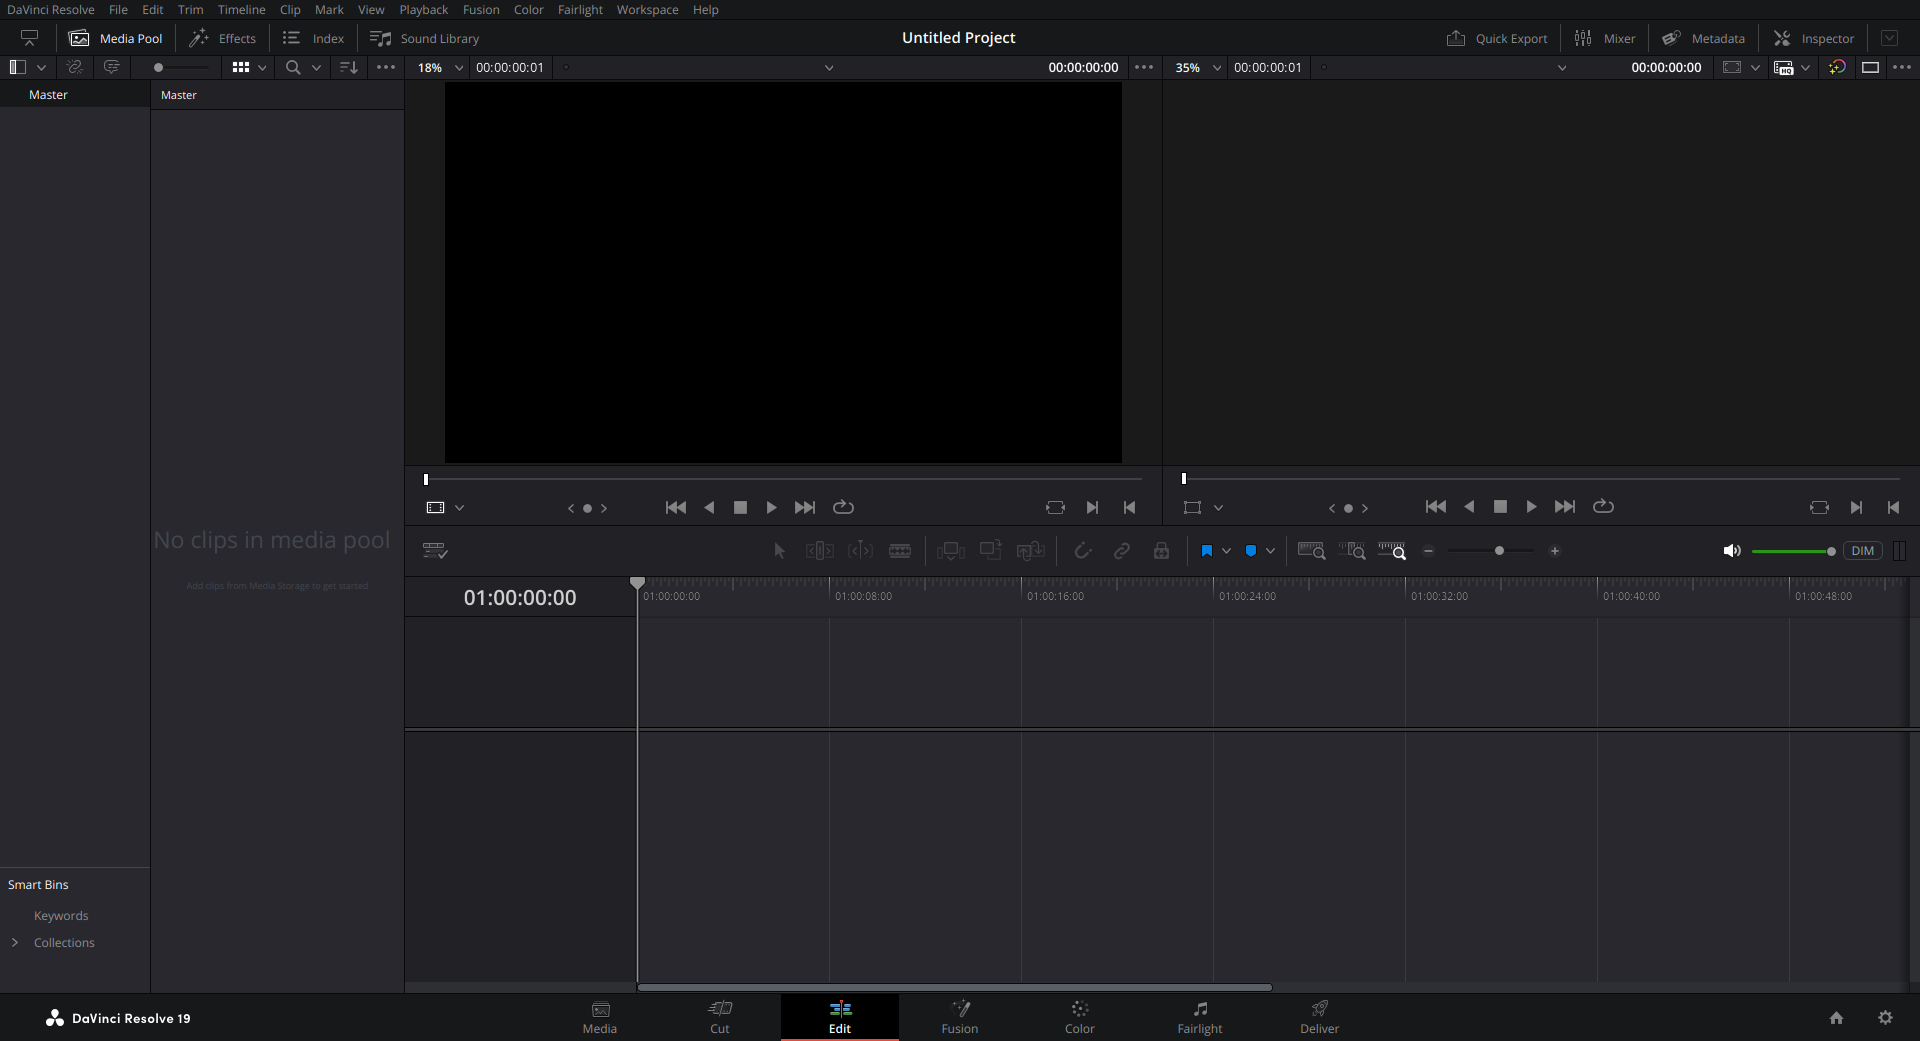Toggle Position Lock padlock icon

tap(1161, 551)
